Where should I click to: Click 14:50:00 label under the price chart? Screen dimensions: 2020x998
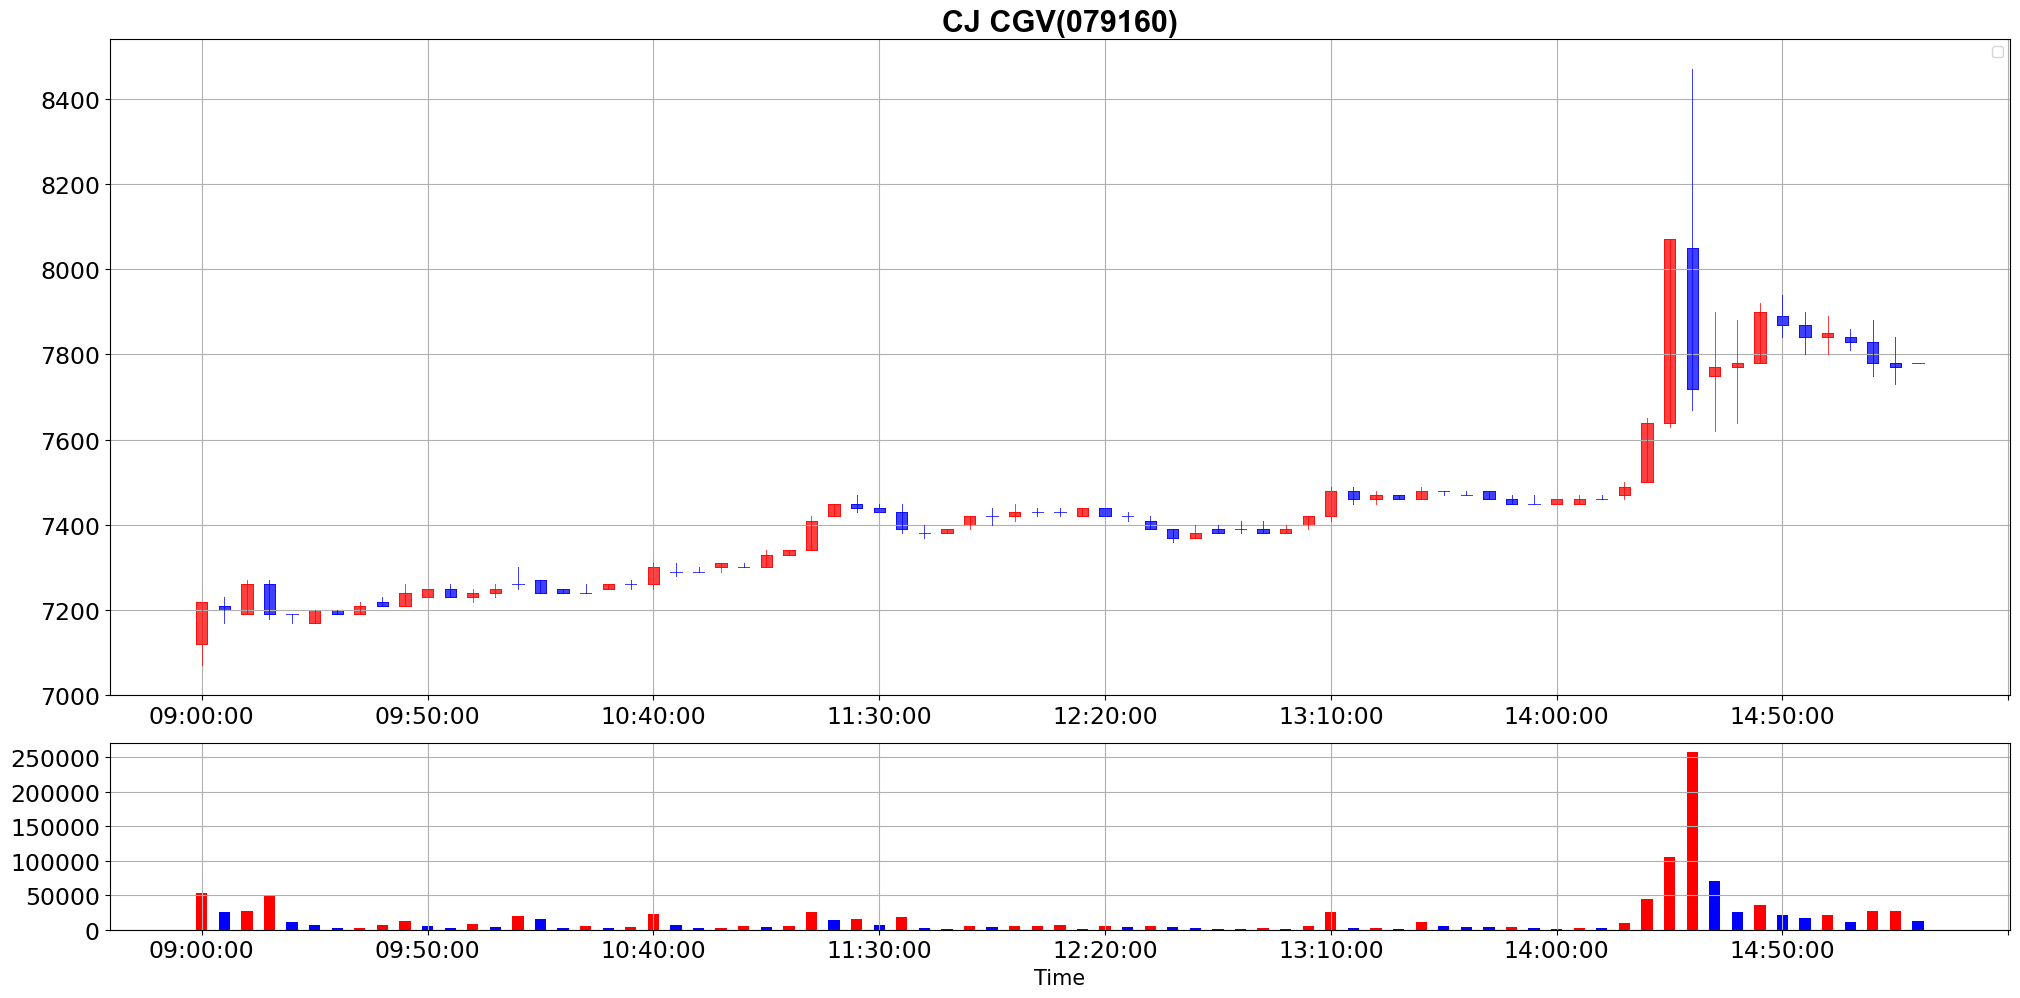pos(1782,716)
